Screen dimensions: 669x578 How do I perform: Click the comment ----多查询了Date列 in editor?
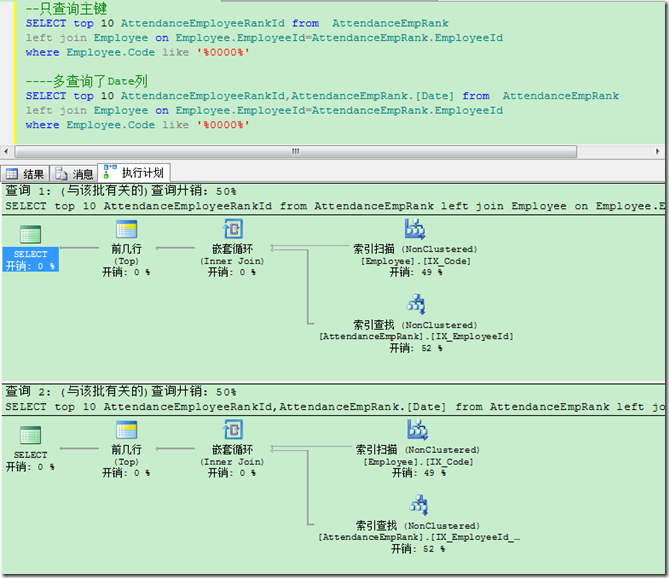[87, 81]
